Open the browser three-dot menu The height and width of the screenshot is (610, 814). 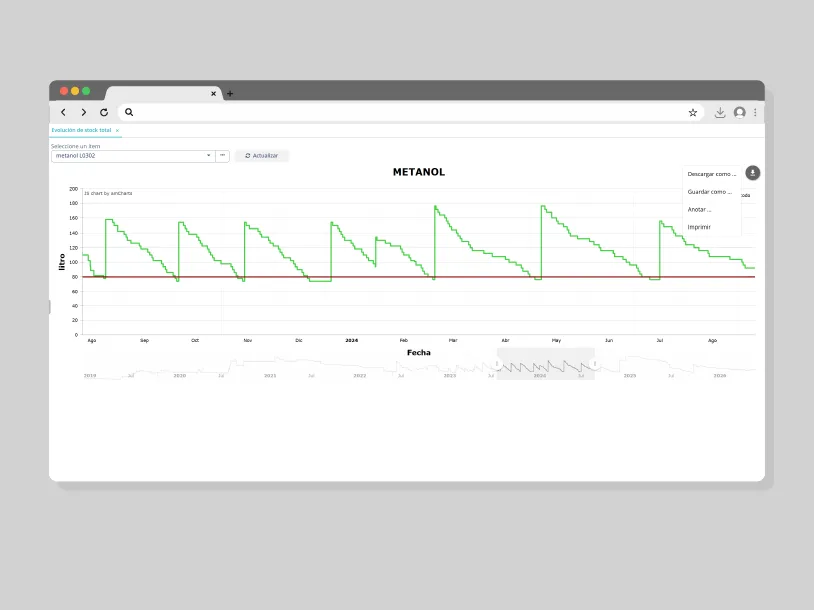(x=755, y=113)
